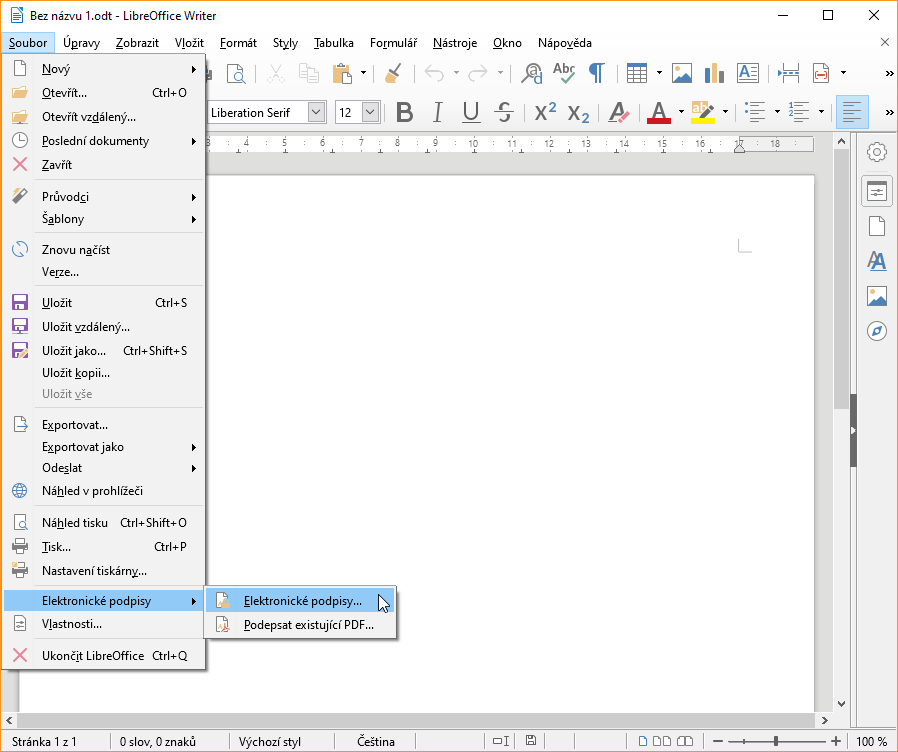The height and width of the screenshot is (752, 898).
Task: Insert image icon in toolbar
Action: [682, 73]
